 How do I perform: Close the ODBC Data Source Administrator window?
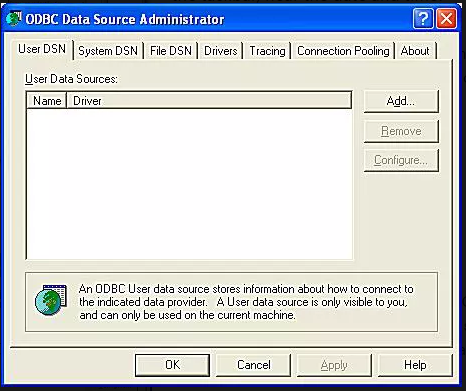pos(447,19)
